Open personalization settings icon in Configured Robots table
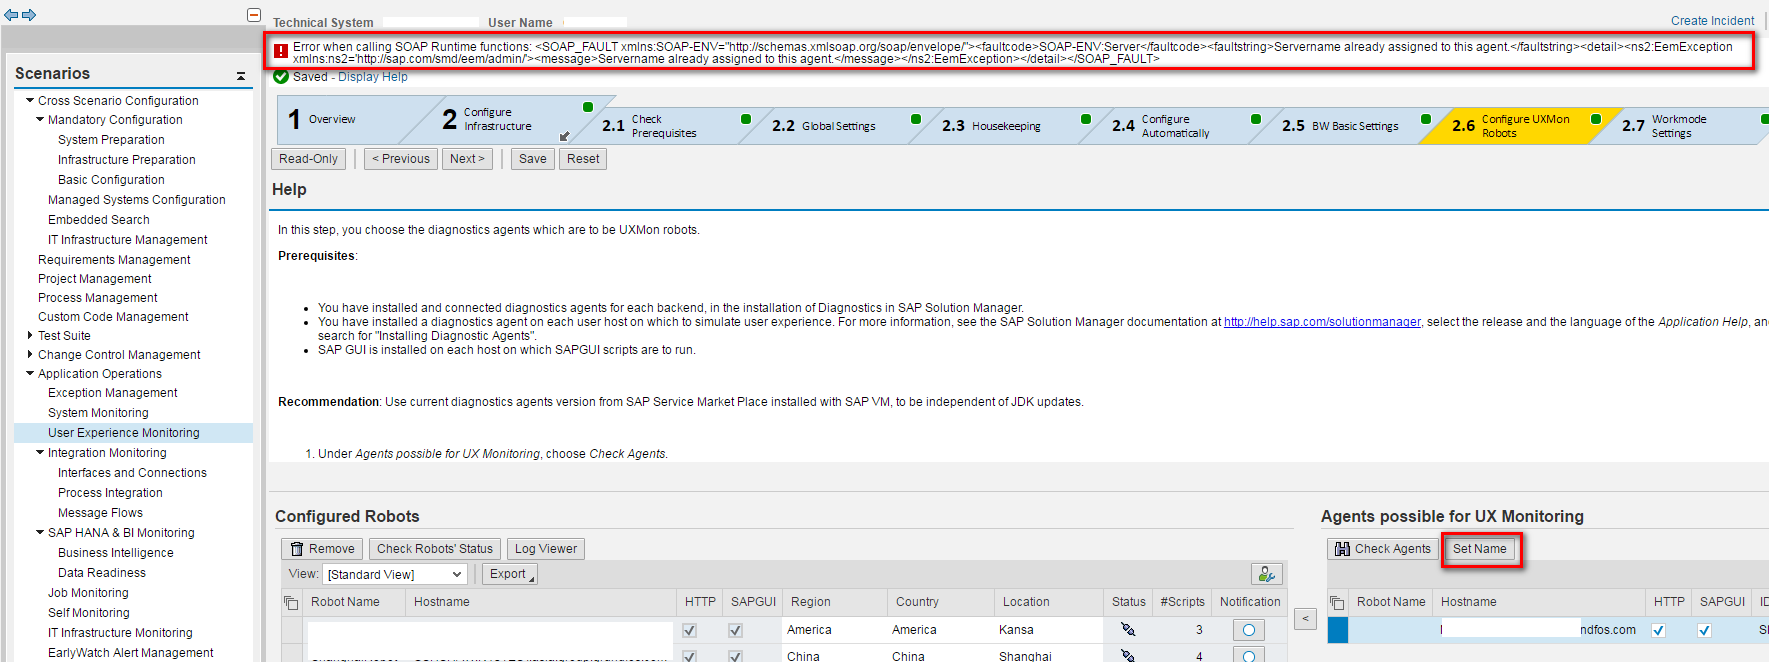Viewport: 1769px width, 662px height. (1267, 574)
